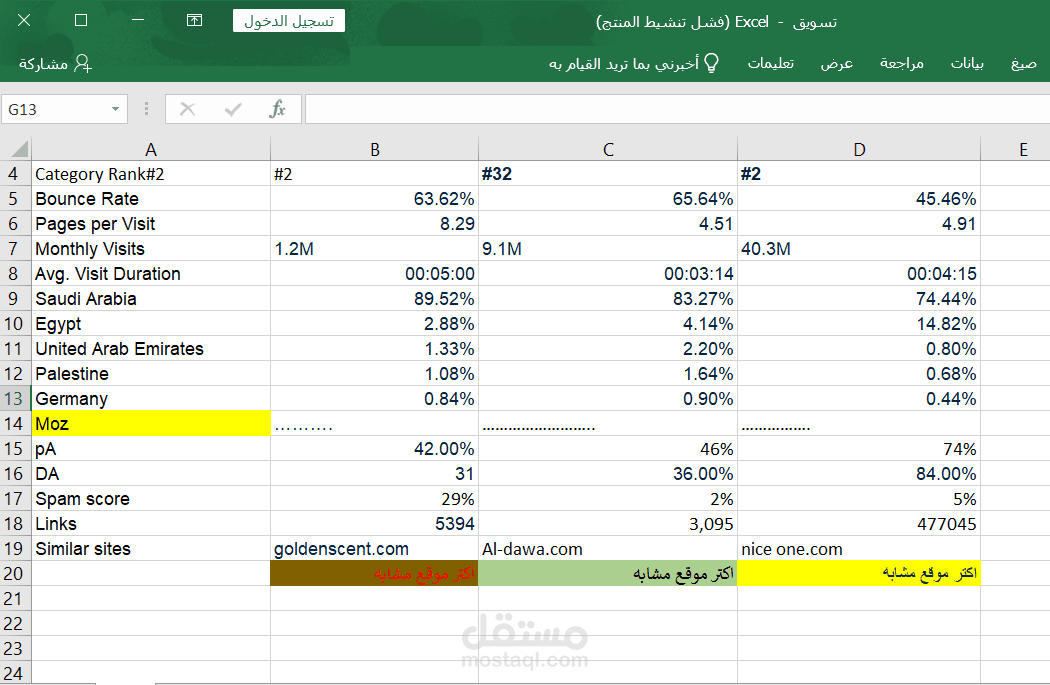Click the nice one.com cell
This screenshot has width=1050, height=685.
(x=859, y=549)
